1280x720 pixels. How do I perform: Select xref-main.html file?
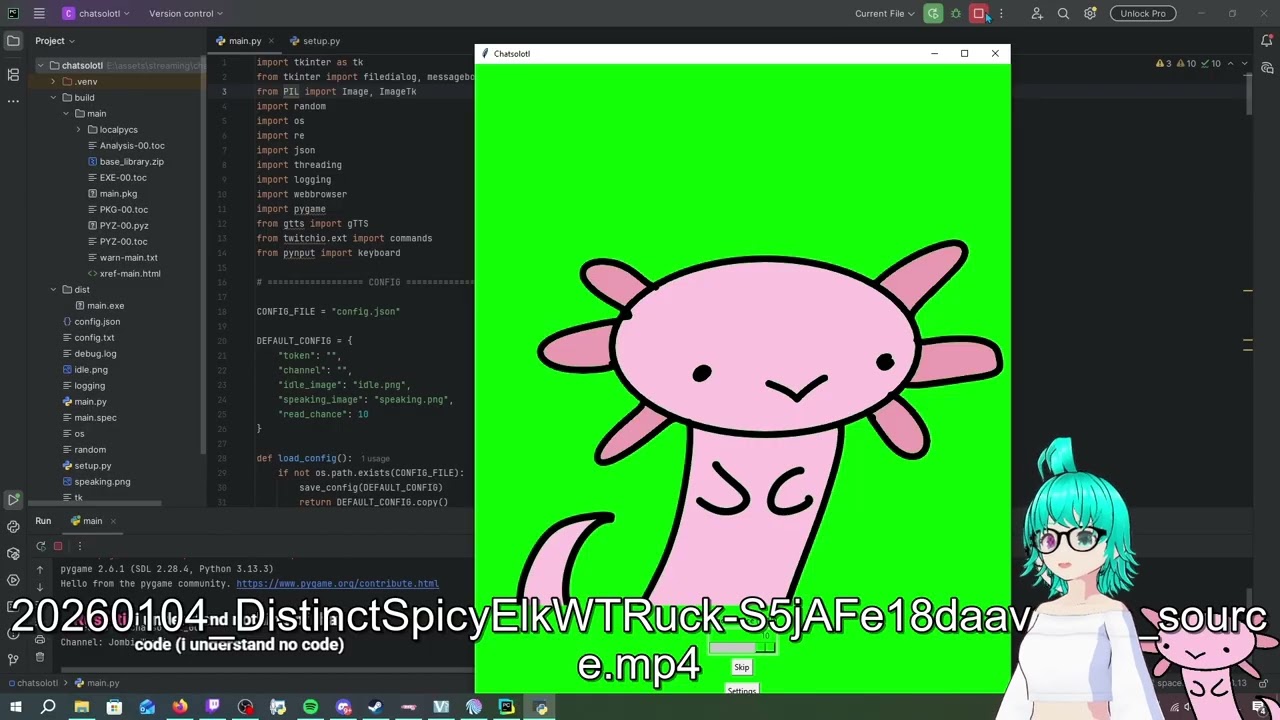pos(124,274)
